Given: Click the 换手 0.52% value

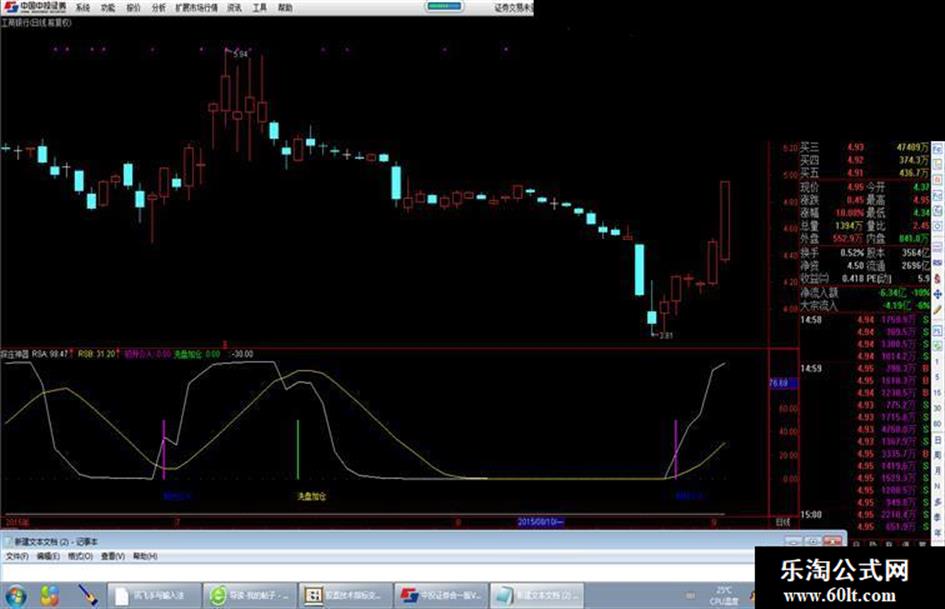Looking at the screenshot, I should point(853,253).
